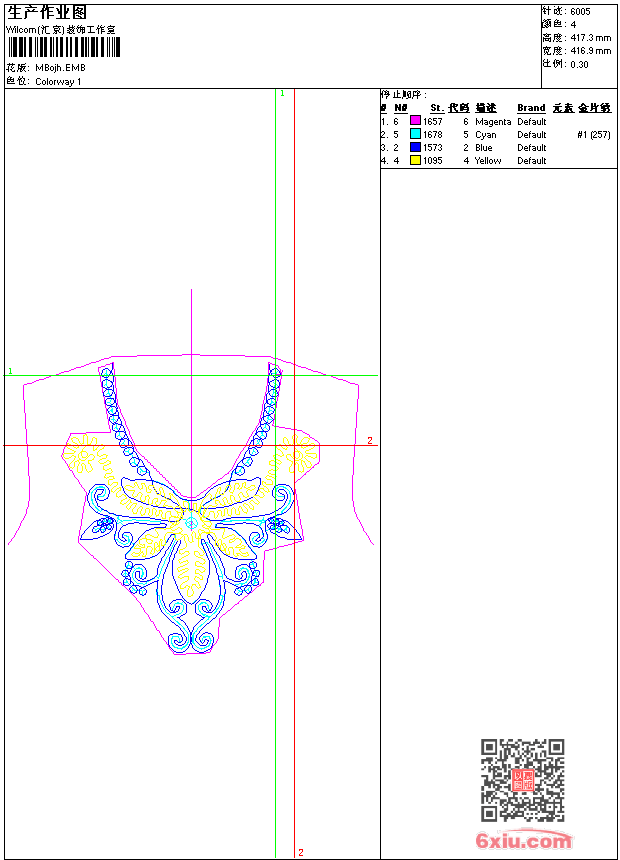Click the embroidery design center point
Image resolution: width=620 pixels, height=860 pixels.
point(191,522)
